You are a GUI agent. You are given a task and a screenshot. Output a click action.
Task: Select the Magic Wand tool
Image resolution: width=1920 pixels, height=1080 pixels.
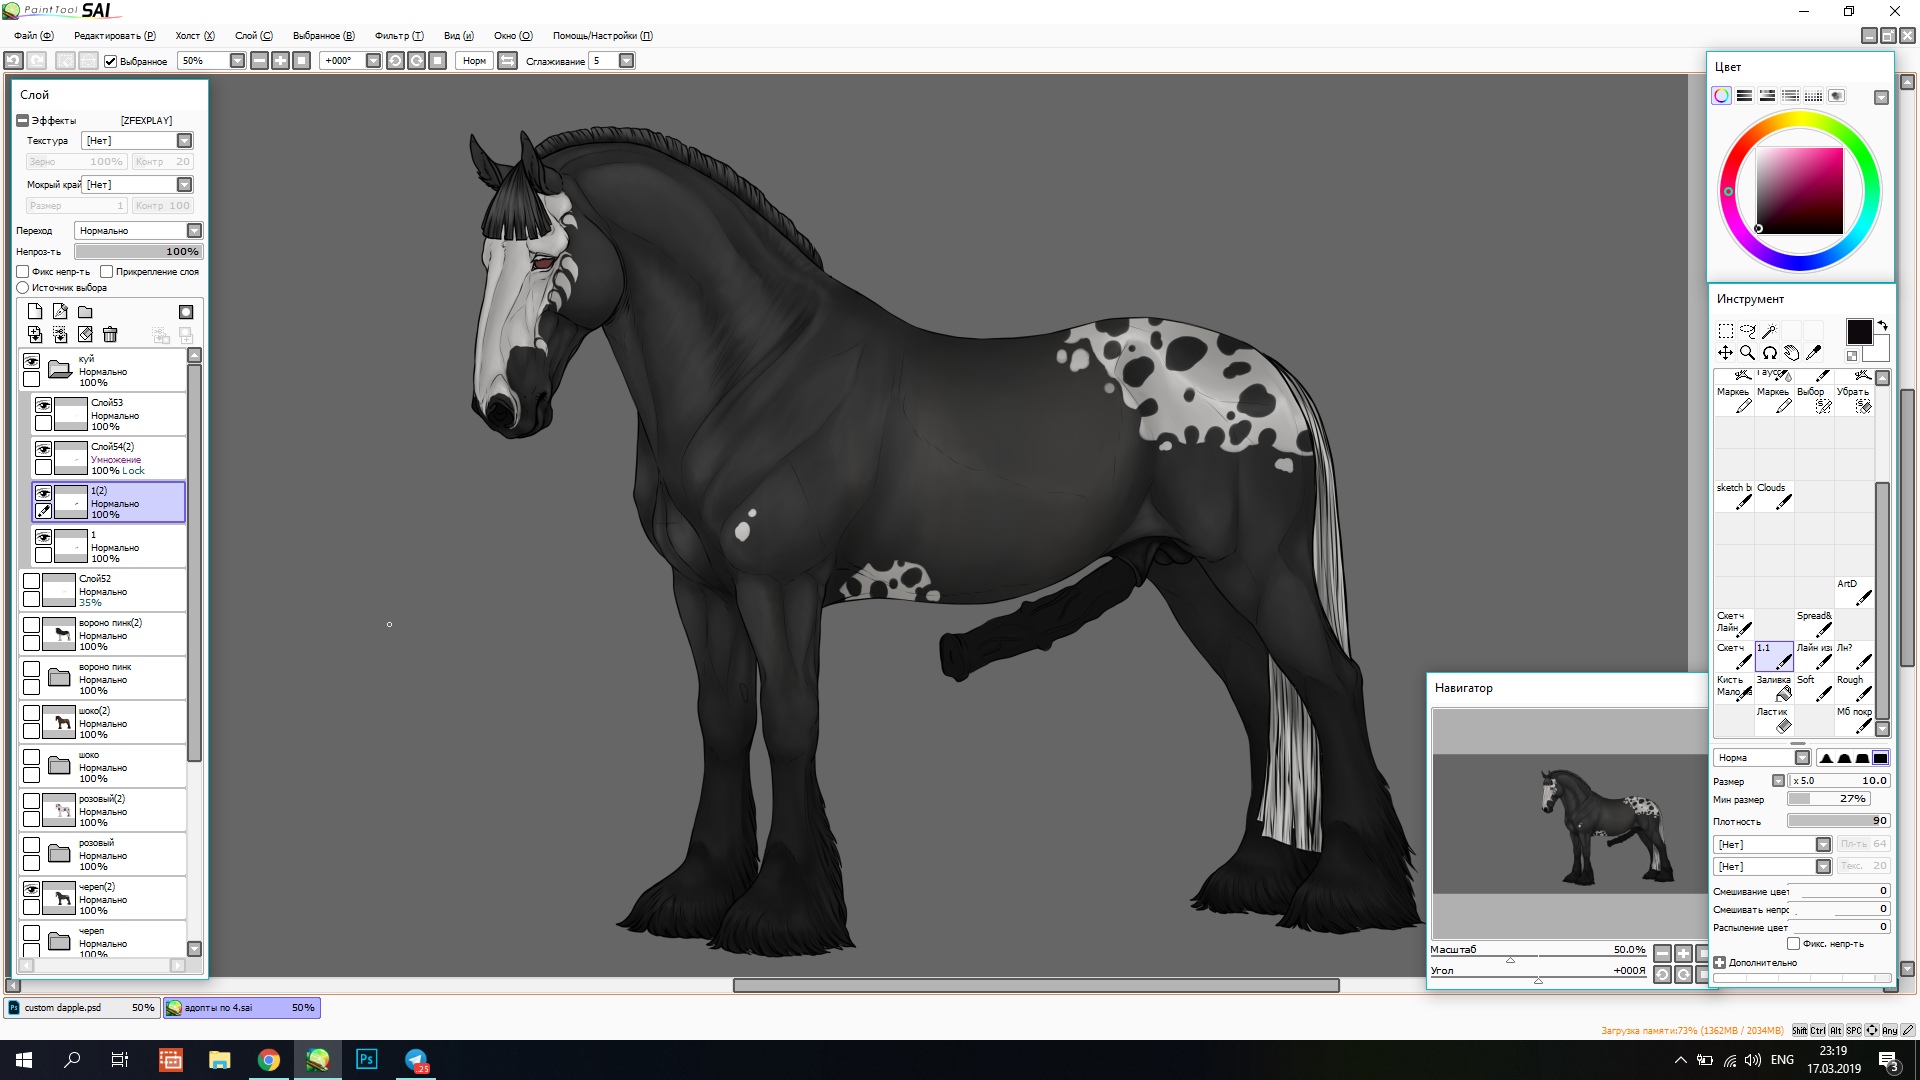[x=1769, y=331]
